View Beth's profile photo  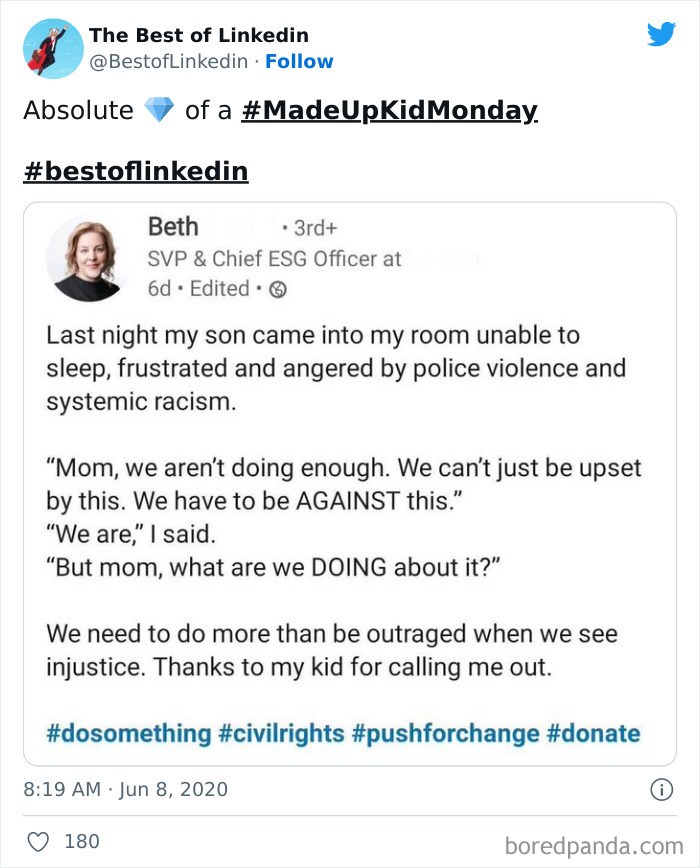click(86, 258)
